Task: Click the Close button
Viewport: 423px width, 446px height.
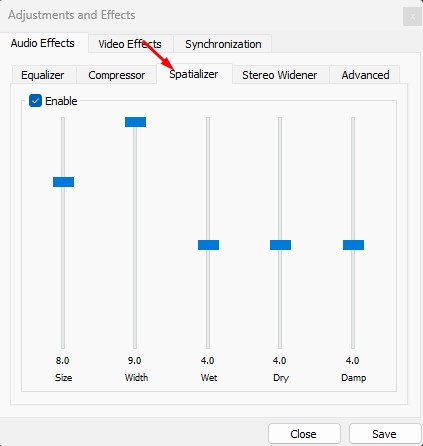Action: (x=304, y=434)
